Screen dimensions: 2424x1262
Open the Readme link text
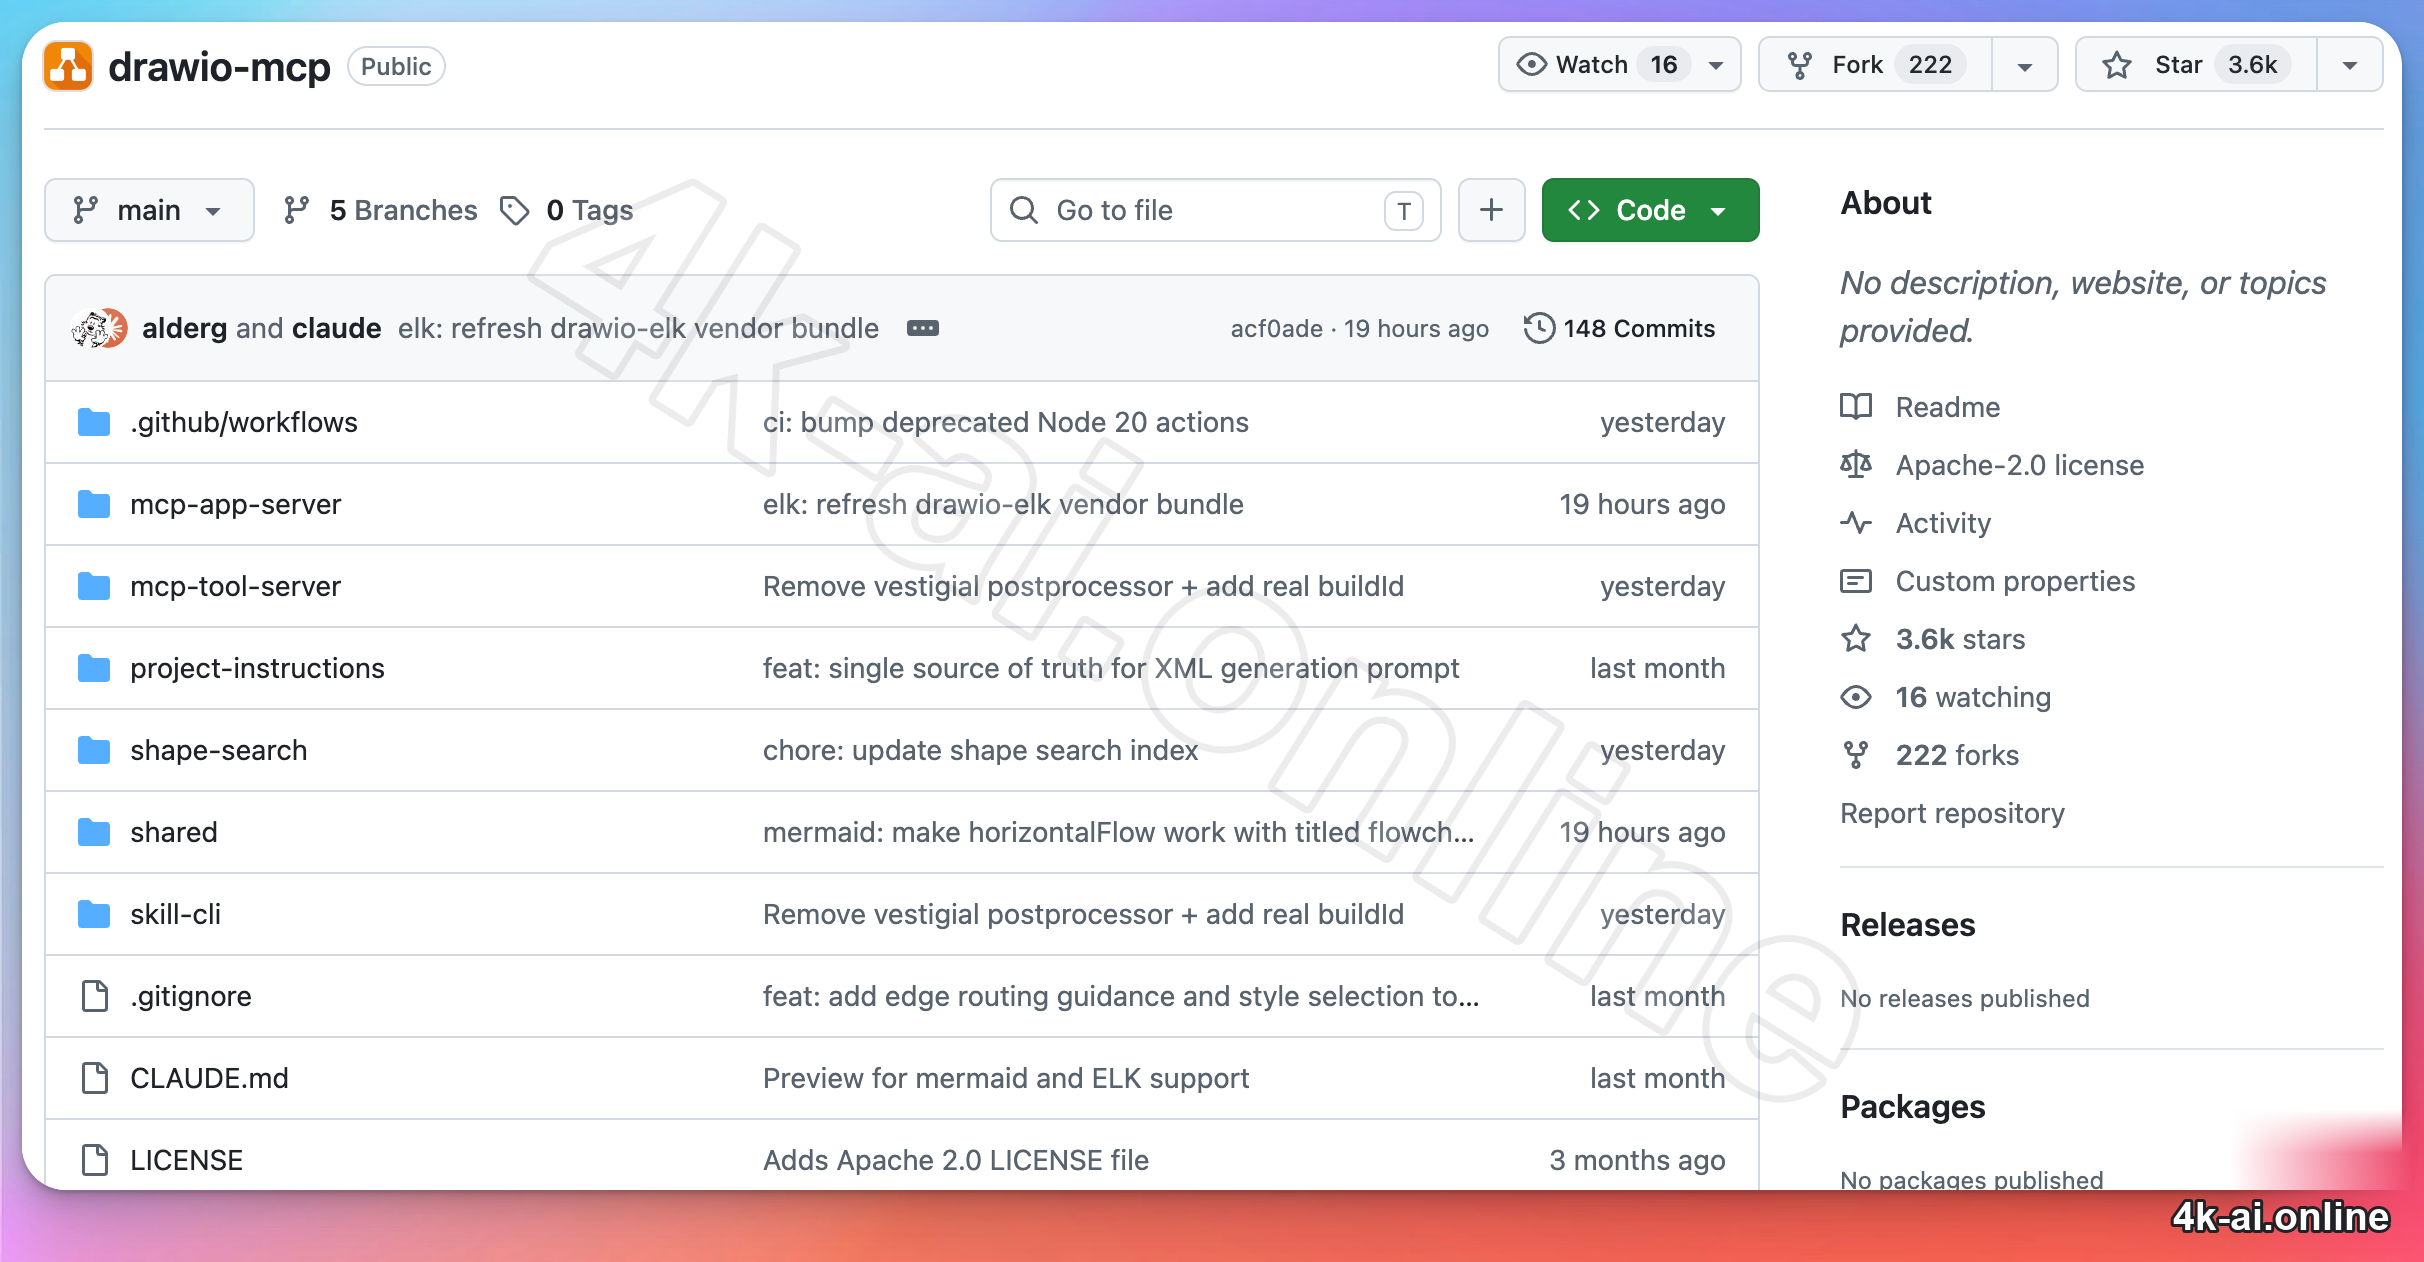1947,407
